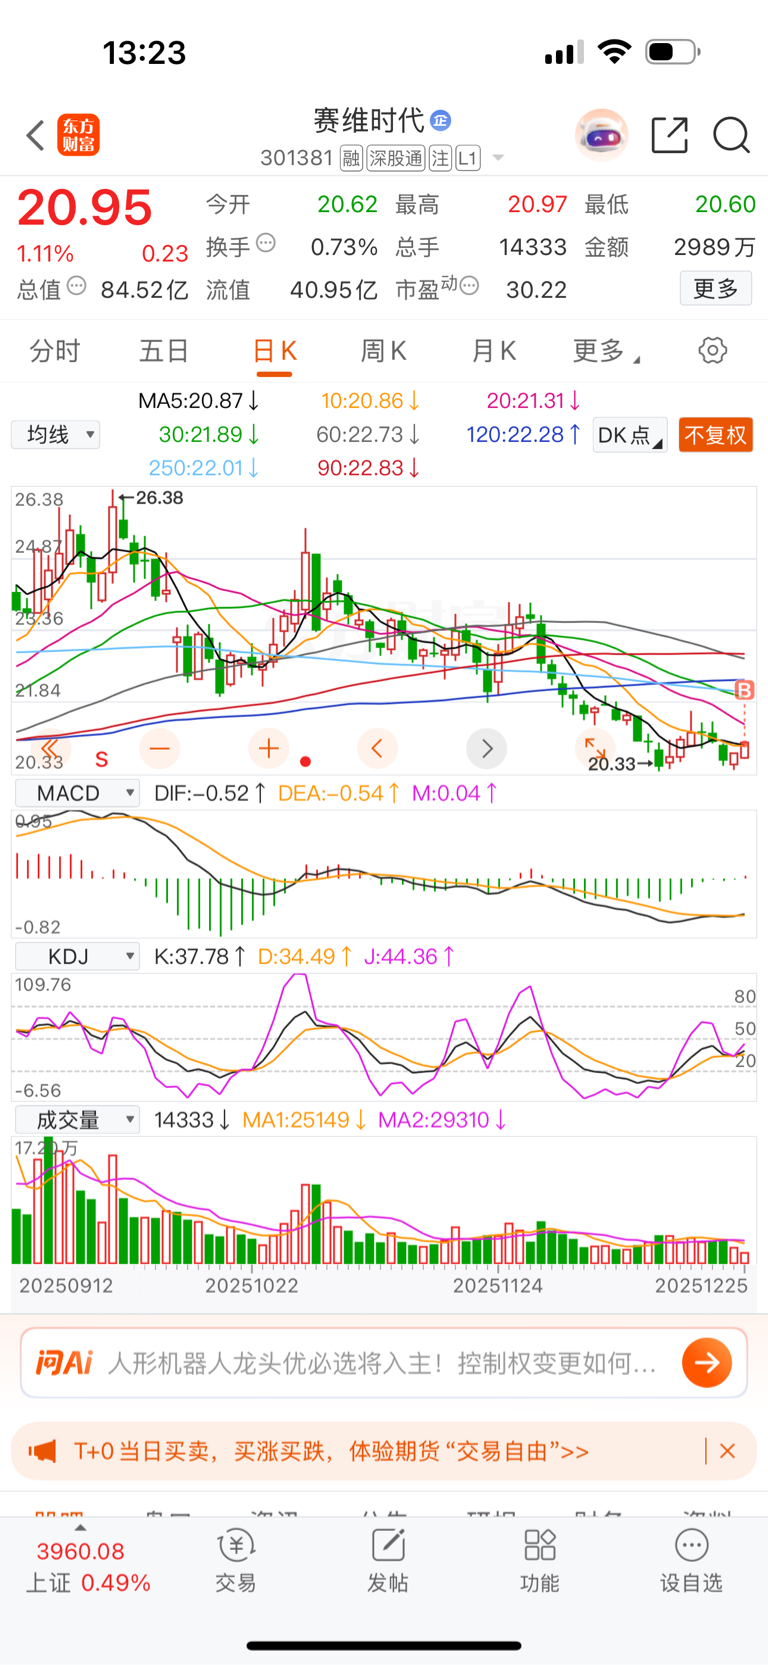Image resolution: width=768 pixels, height=1665 pixels.
Task: Tap the 换手 info bubble icon
Action: coord(265,243)
